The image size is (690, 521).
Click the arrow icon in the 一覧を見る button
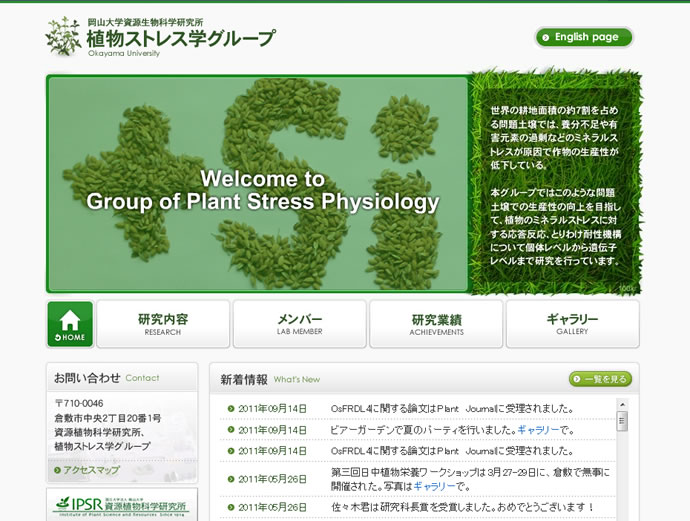(x=577, y=379)
